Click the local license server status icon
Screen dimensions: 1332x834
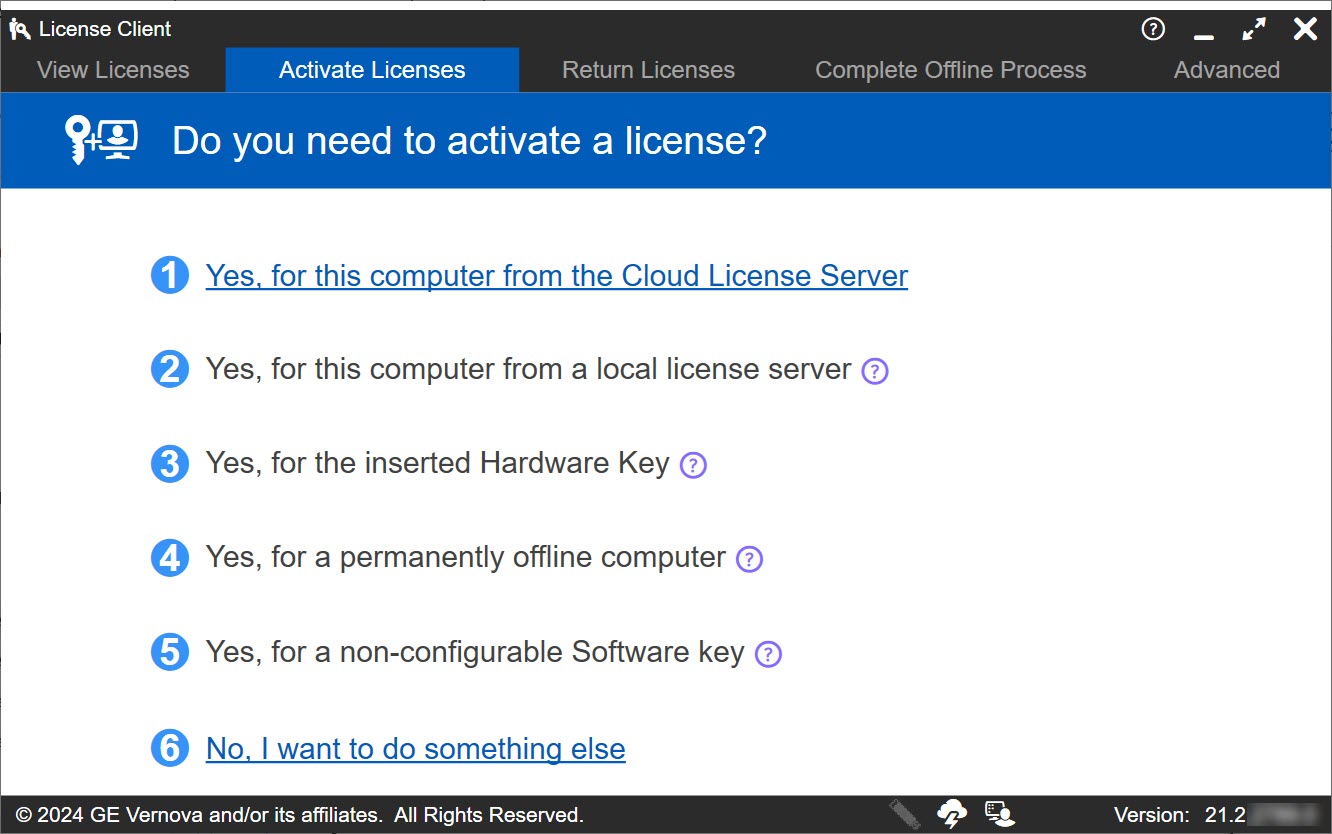[999, 814]
